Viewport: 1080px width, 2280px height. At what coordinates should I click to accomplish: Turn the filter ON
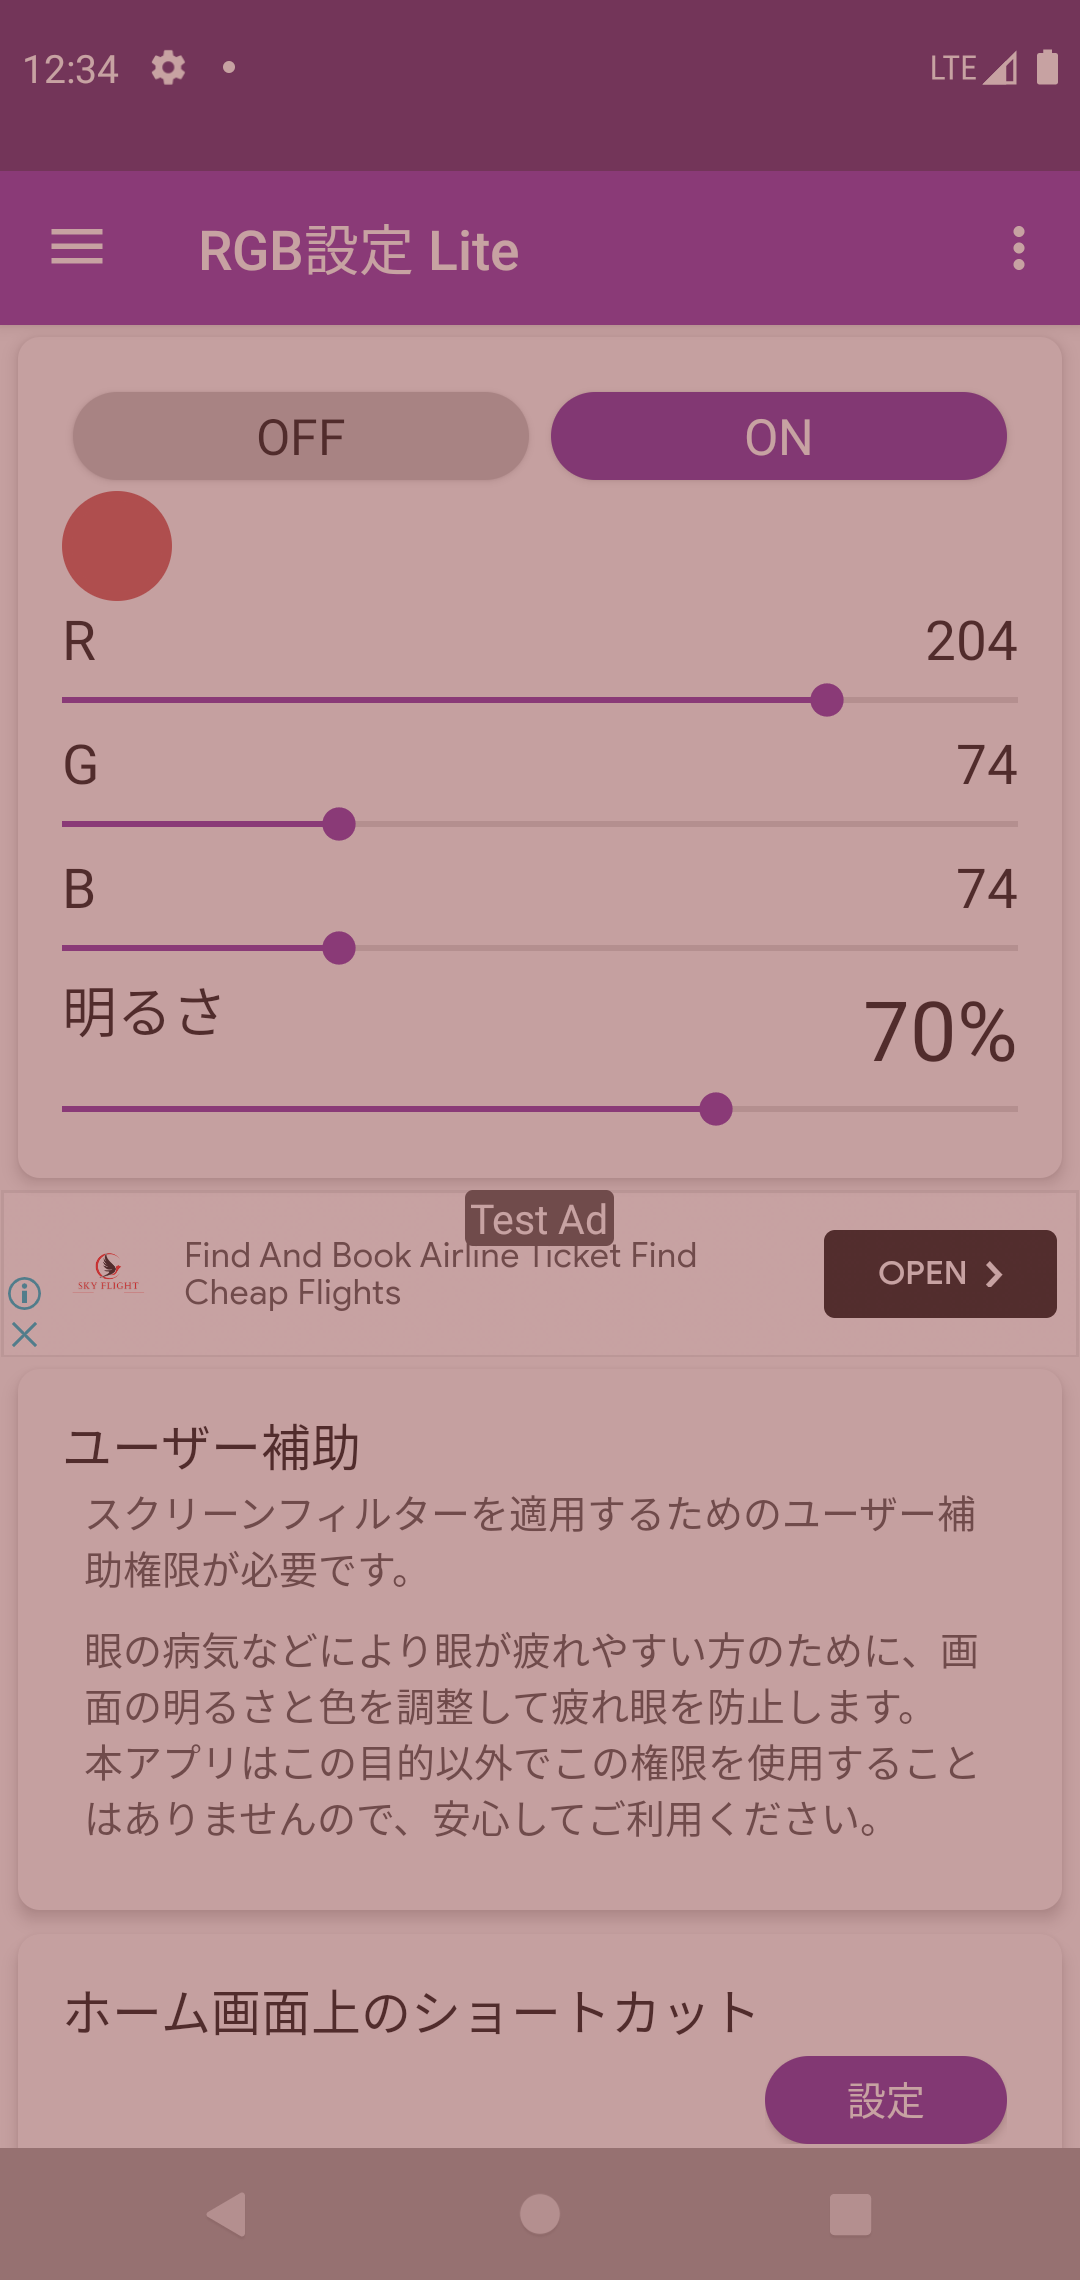pos(778,437)
